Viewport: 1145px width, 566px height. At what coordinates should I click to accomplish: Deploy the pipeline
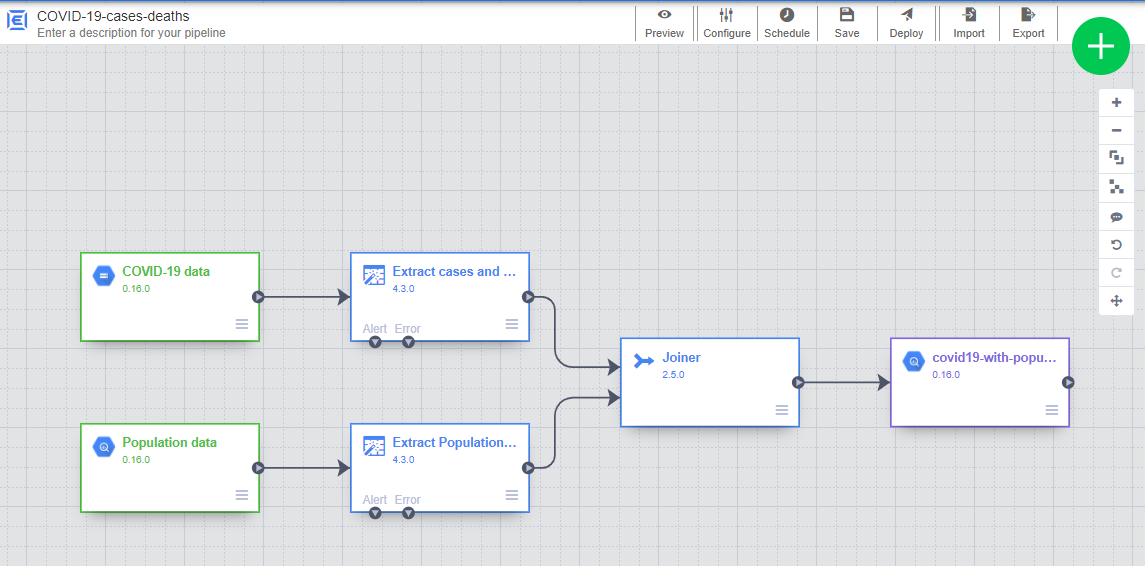906,23
